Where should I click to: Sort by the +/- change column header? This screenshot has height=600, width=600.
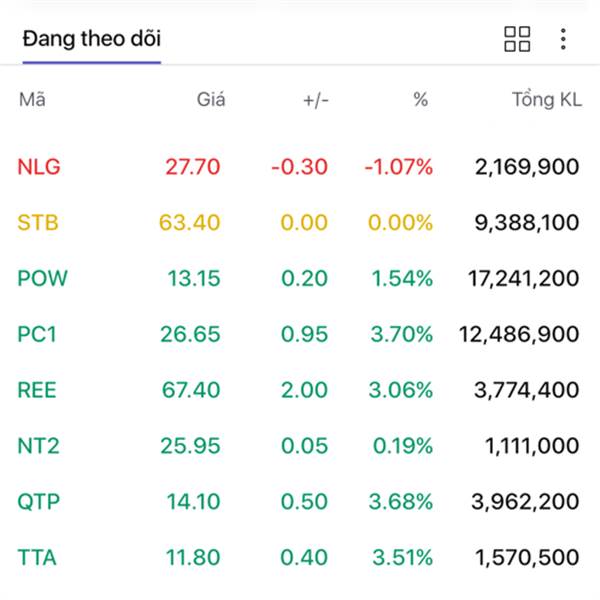(316, 99)
